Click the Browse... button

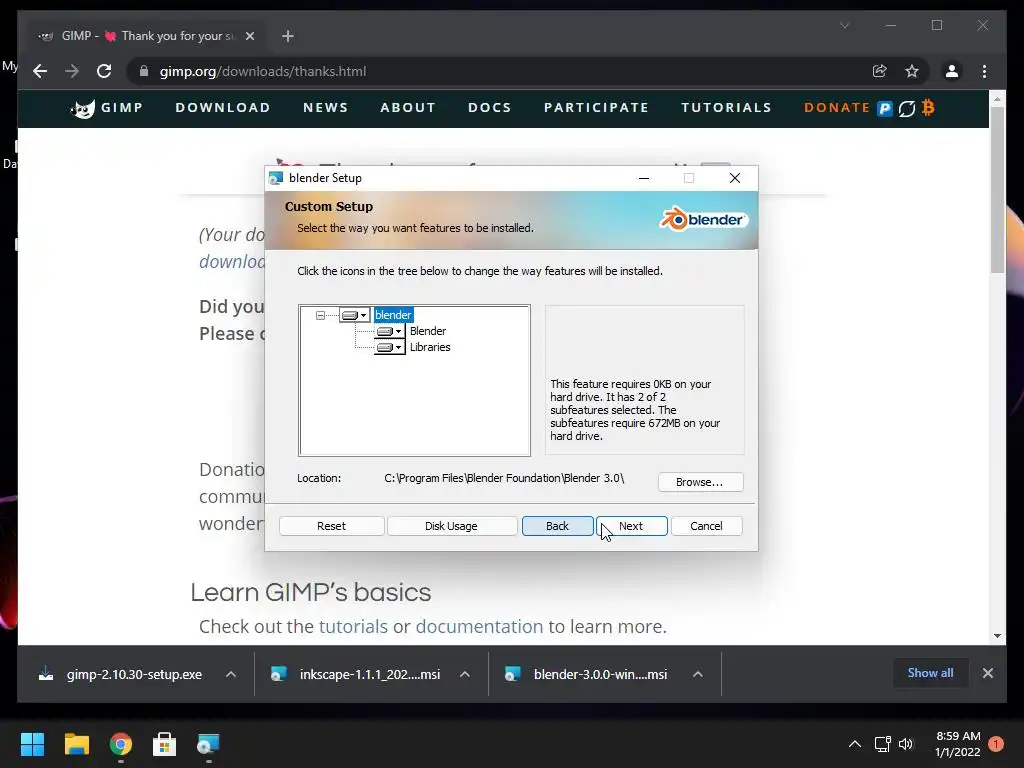[x=700, y=482]
